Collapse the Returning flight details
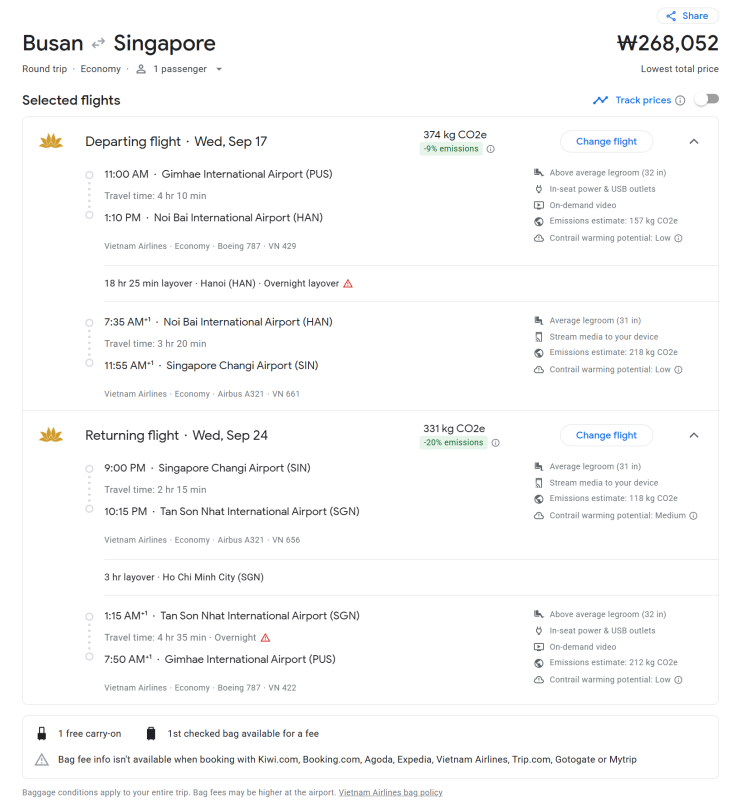Viewport: 743px width, 808px height. pos(694,435)
